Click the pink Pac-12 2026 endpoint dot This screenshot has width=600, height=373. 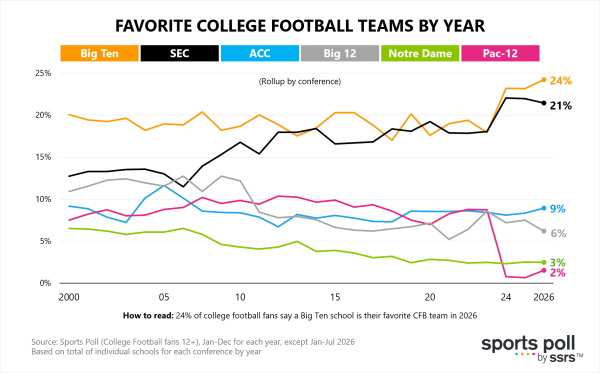coord(544,270)
